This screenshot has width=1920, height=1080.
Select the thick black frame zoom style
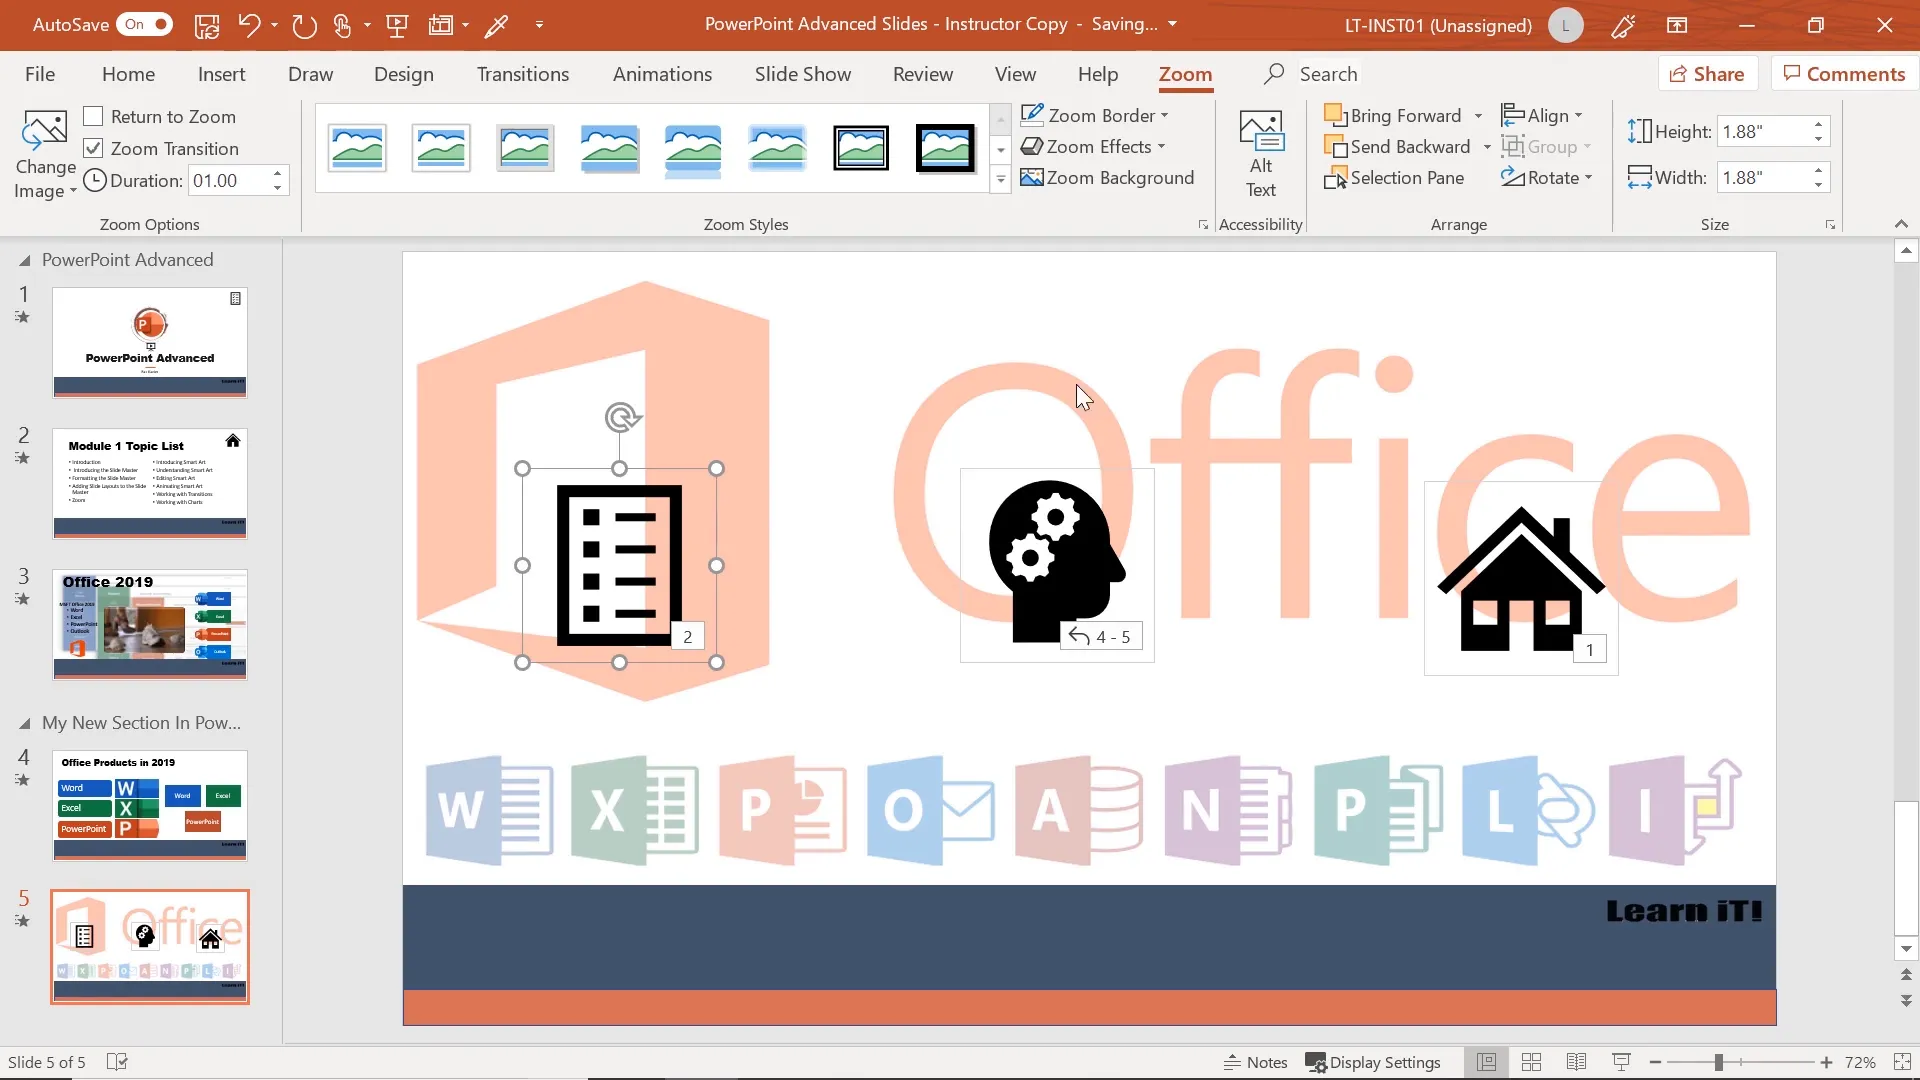pos(945,149)
